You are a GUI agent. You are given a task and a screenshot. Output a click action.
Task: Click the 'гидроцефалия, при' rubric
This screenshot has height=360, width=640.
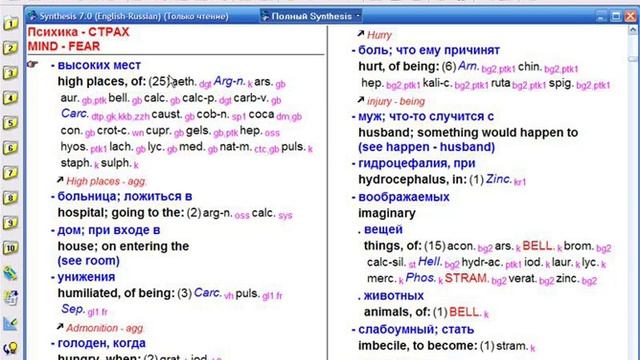417,163
